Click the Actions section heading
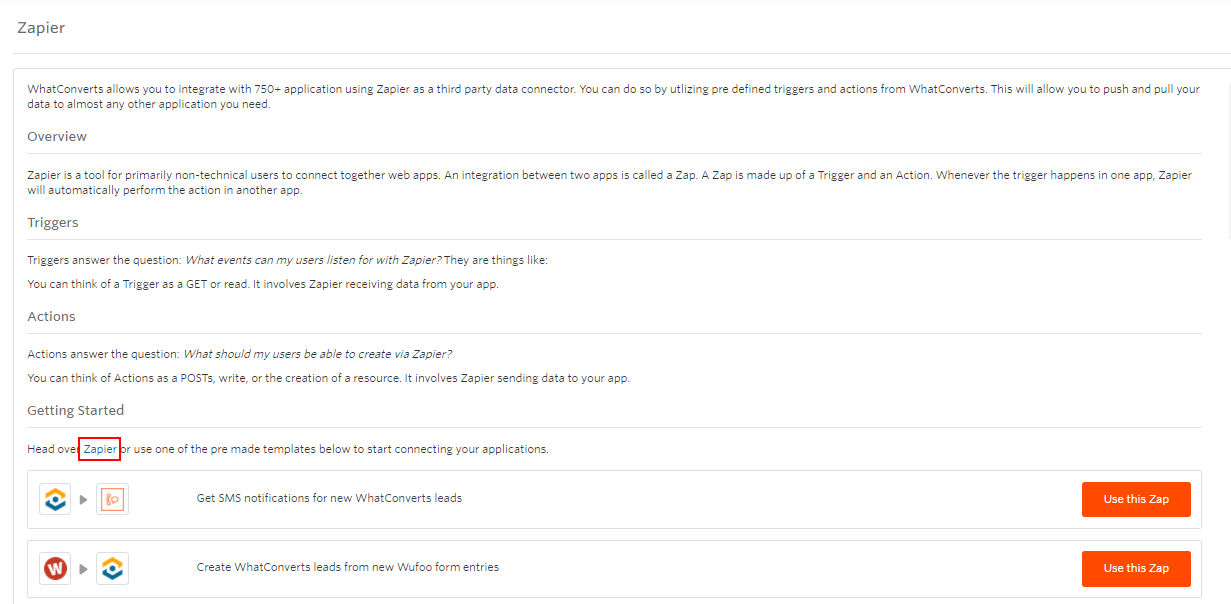The width and height of the screenshot is (1231, 604). click(52, 316)
